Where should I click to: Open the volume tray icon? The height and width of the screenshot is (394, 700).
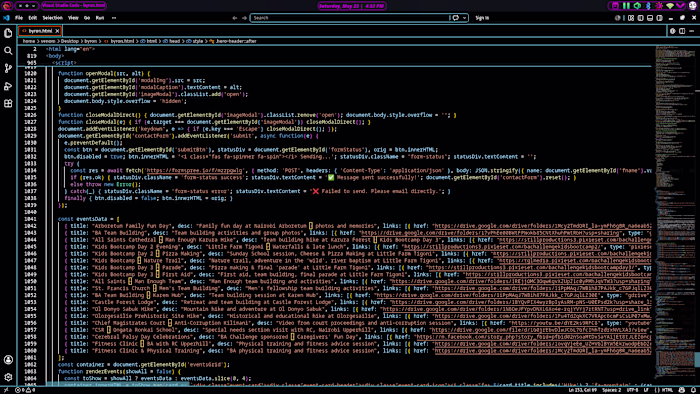(x=637, y=6)
